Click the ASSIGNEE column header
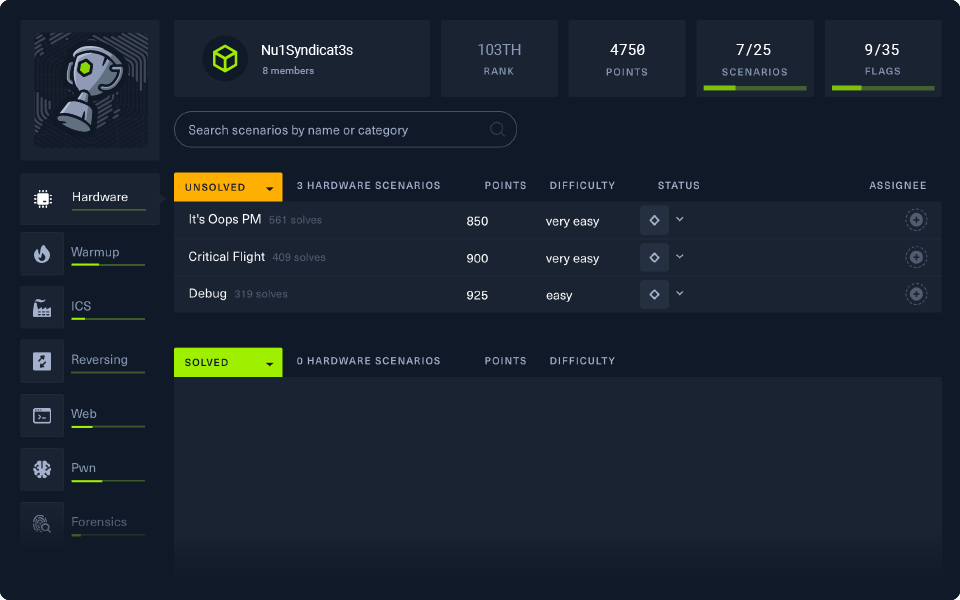Viewport: 960px width, 600px height. 898,186
